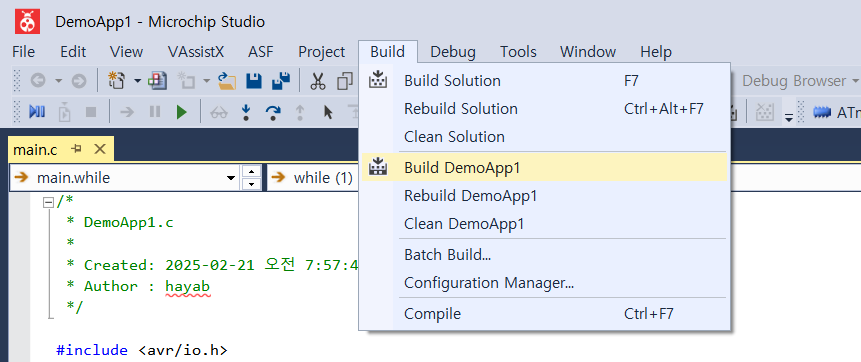The height and width of the screenshot is (362, 861).
Task: Close the open Build menu
Action: coord(388,52)
